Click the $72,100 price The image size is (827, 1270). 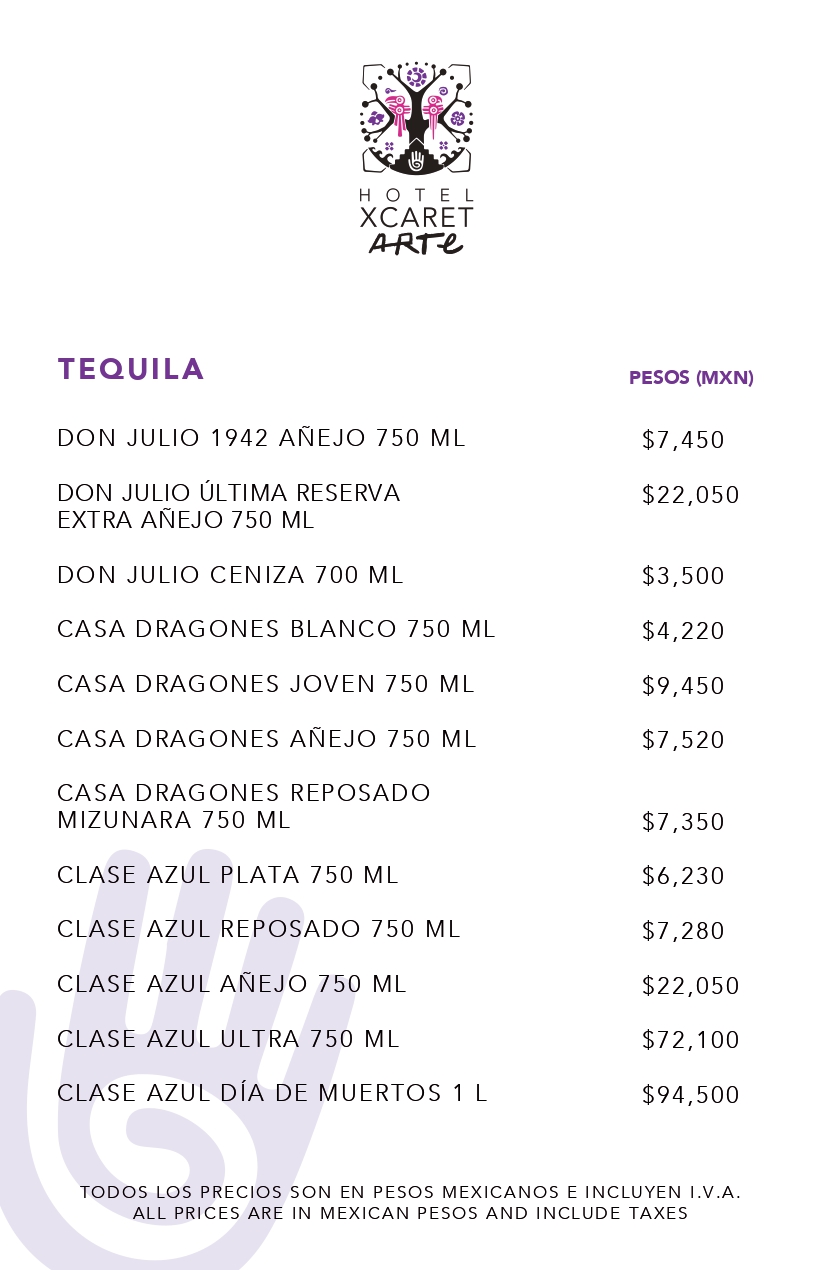coord(691,1040)
